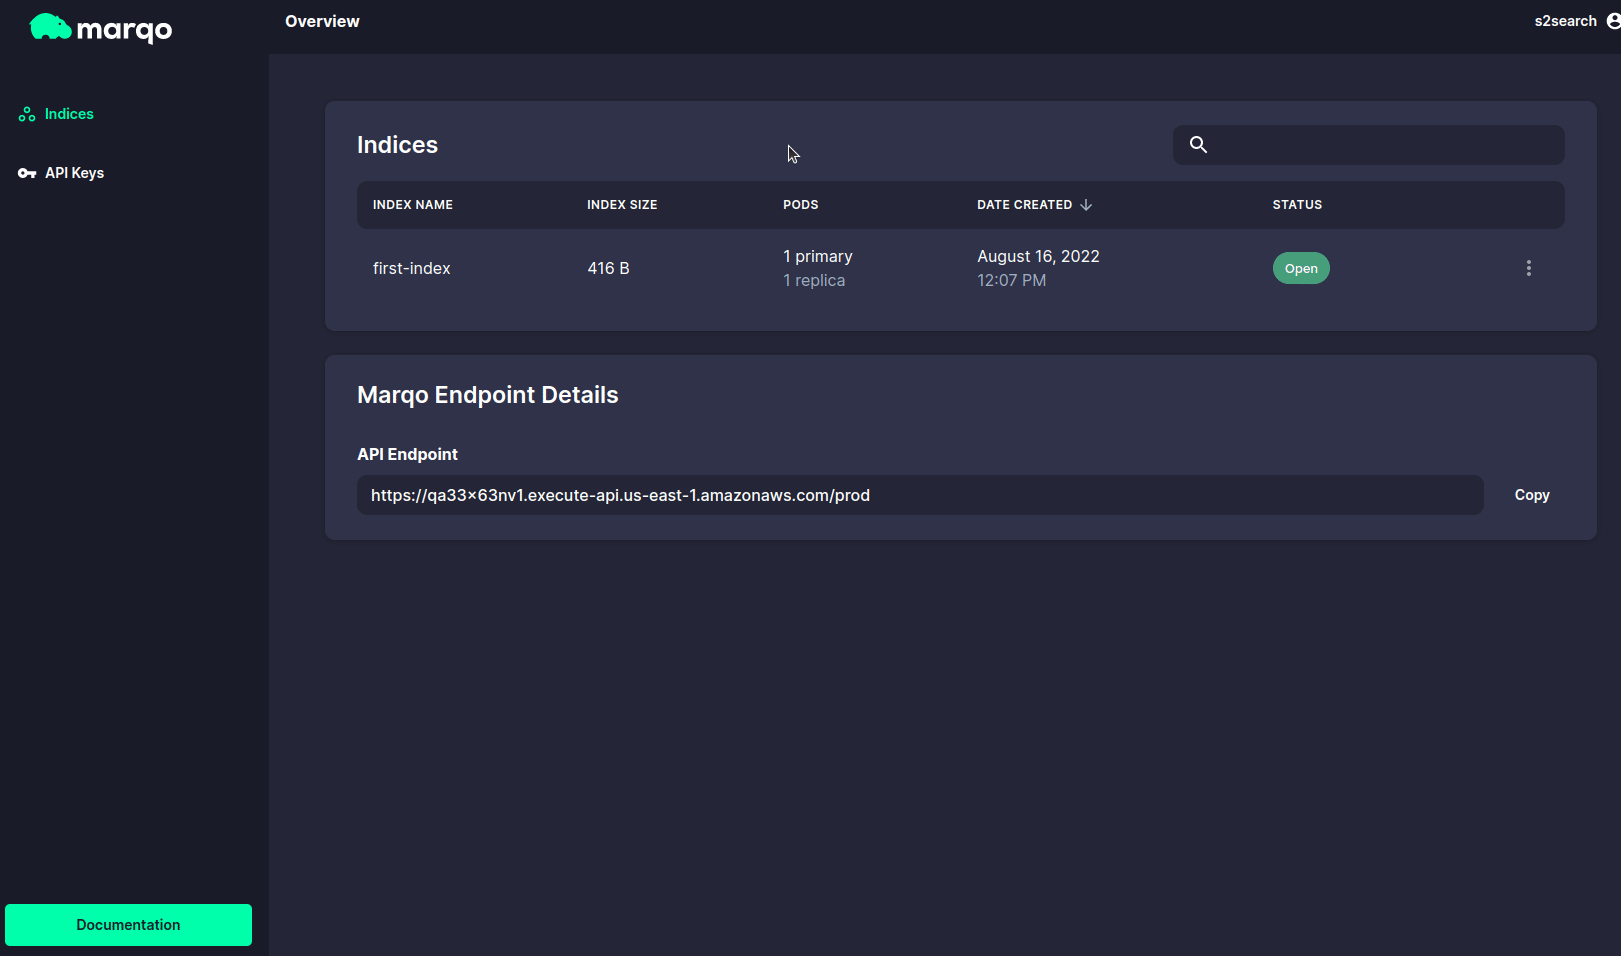1621x956 pixels.
Task: Open the first-index row name
Action: 411,268
